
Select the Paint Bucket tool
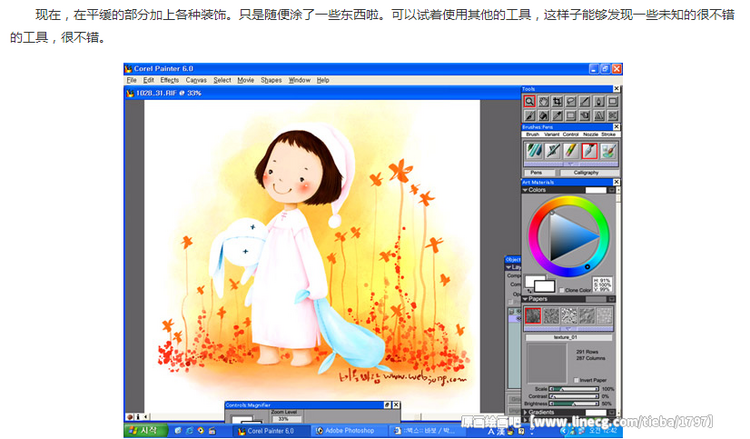tap(543, 115)
